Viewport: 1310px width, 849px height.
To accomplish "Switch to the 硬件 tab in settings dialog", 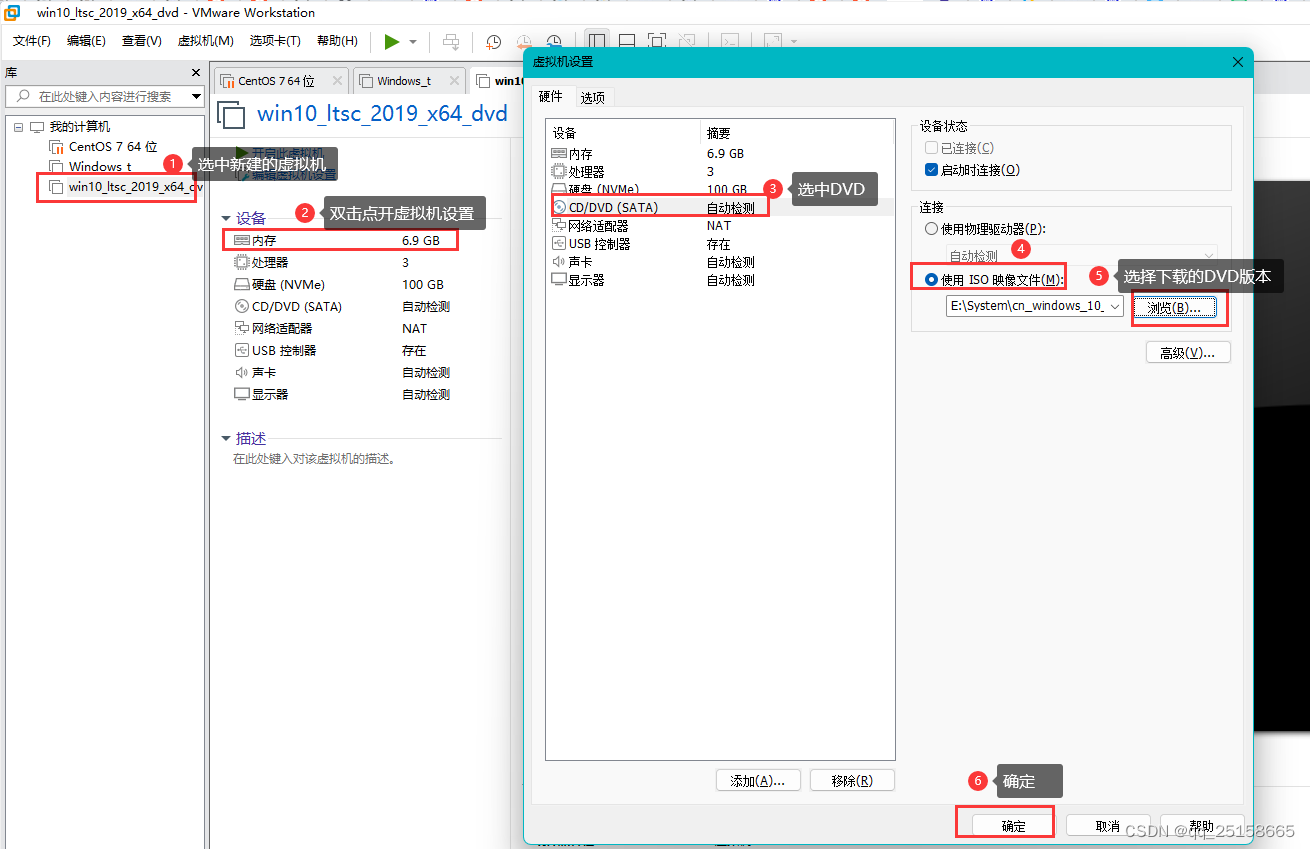I will (551, 97).
